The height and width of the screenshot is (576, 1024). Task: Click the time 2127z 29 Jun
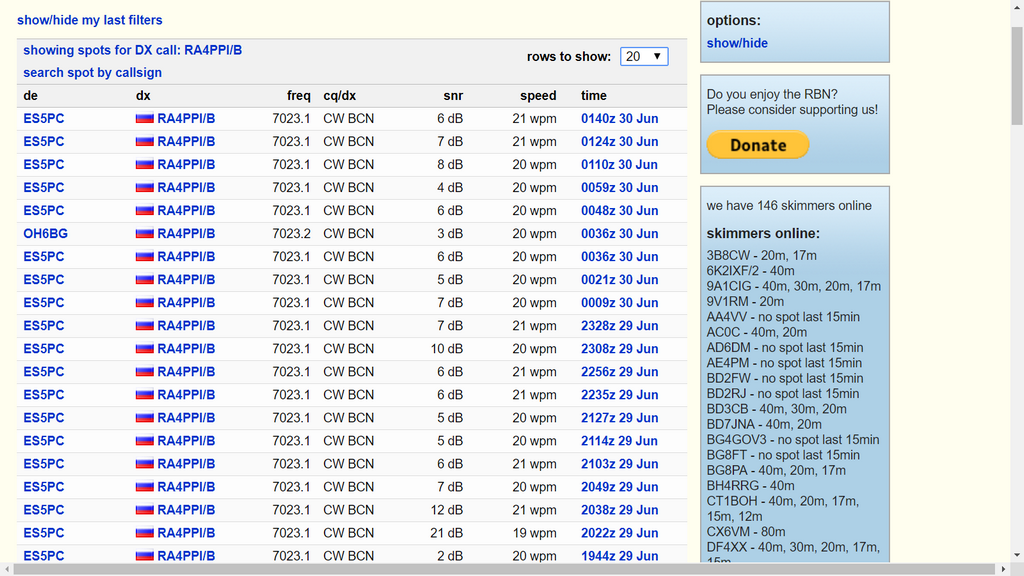tap(620, 417)
